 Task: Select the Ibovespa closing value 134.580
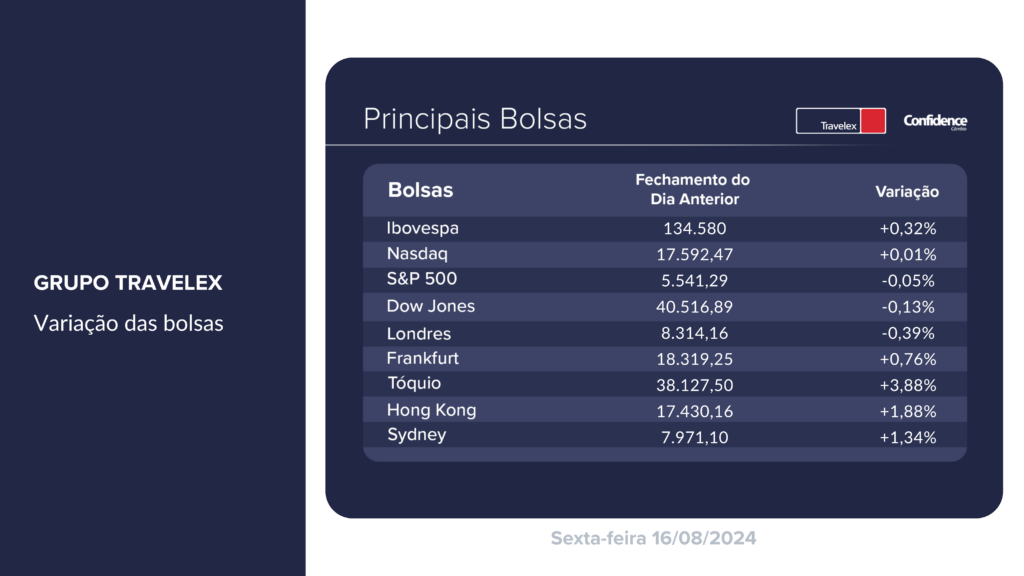click(x=694, y=229)
